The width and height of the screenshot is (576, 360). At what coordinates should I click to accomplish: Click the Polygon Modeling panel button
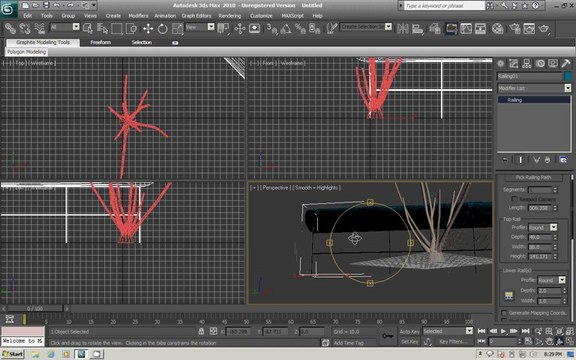coord(26,52)
